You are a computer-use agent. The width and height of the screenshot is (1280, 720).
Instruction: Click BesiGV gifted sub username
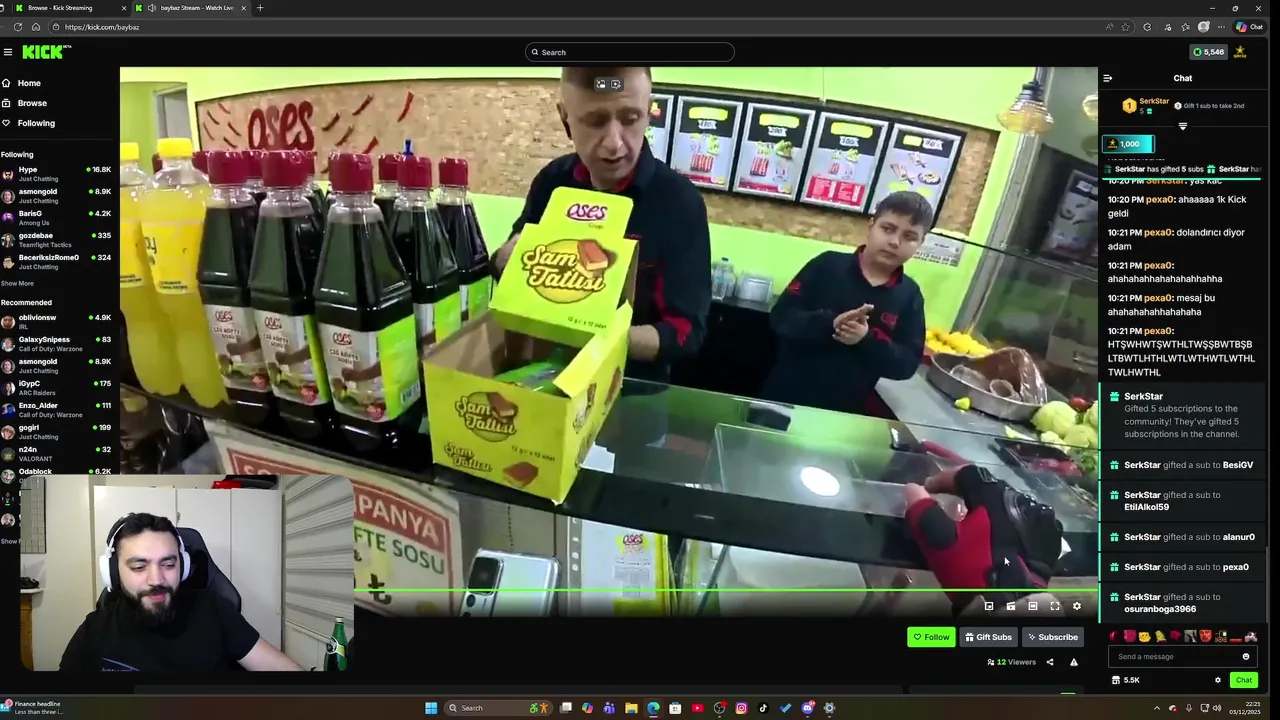click(x=1237, y=465)
